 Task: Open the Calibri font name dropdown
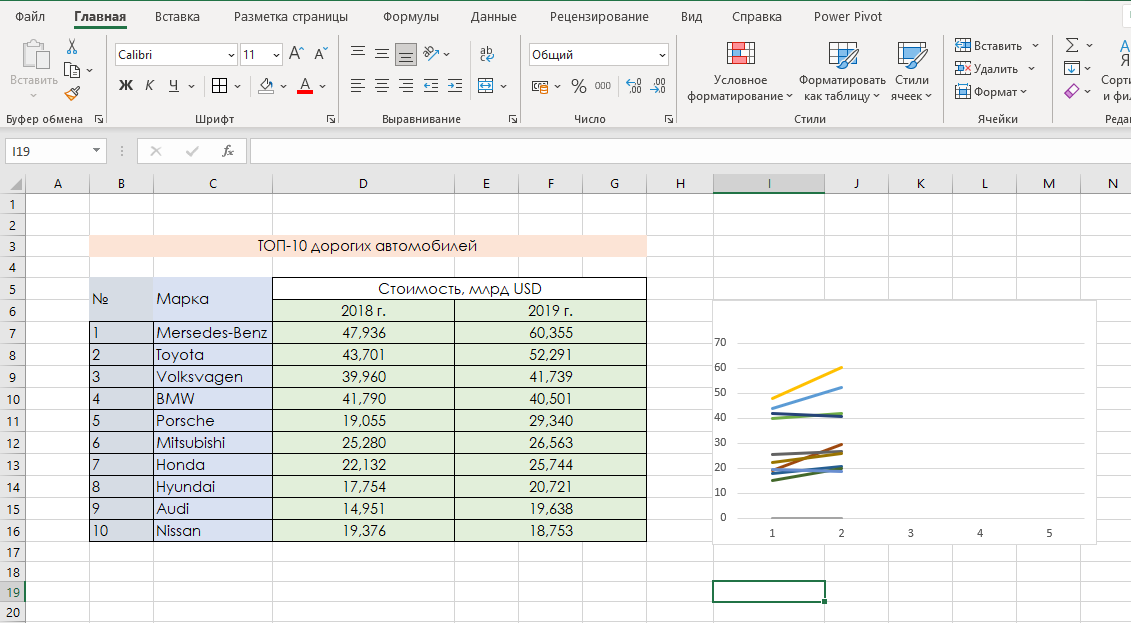pyautogui.click(x=231, y=55)
